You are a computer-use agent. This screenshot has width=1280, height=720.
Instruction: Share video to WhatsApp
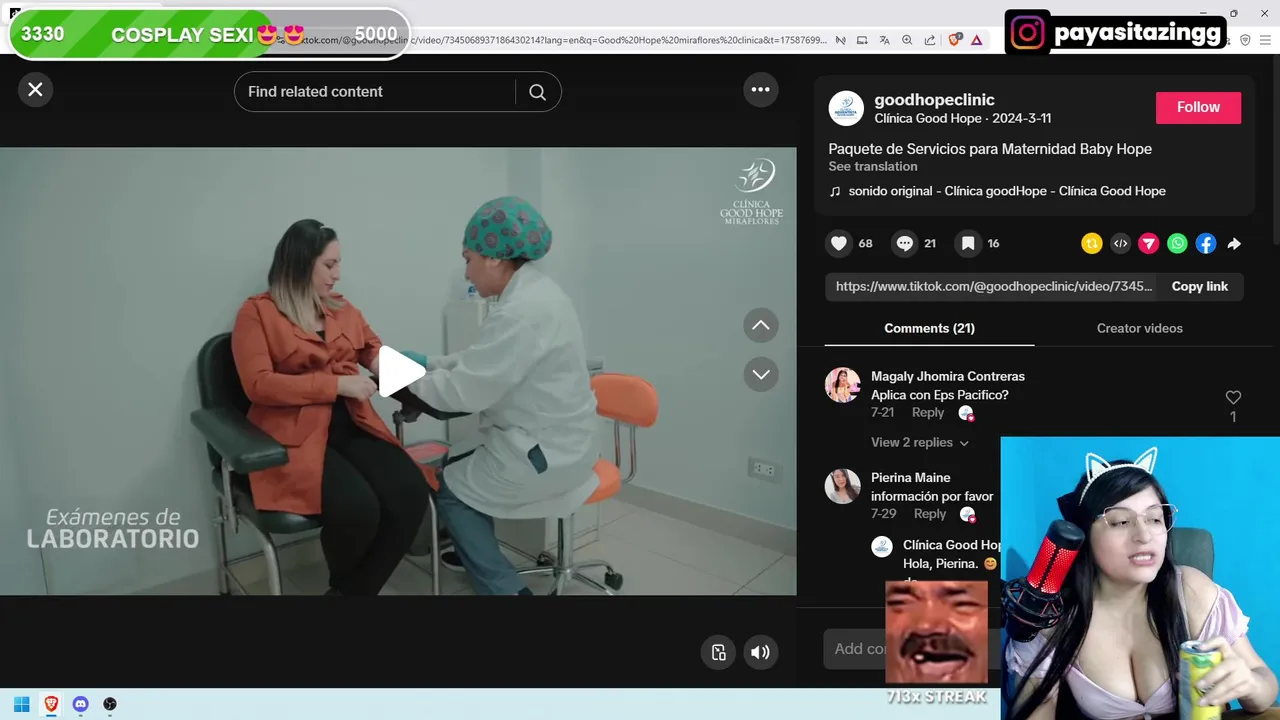1178,243
